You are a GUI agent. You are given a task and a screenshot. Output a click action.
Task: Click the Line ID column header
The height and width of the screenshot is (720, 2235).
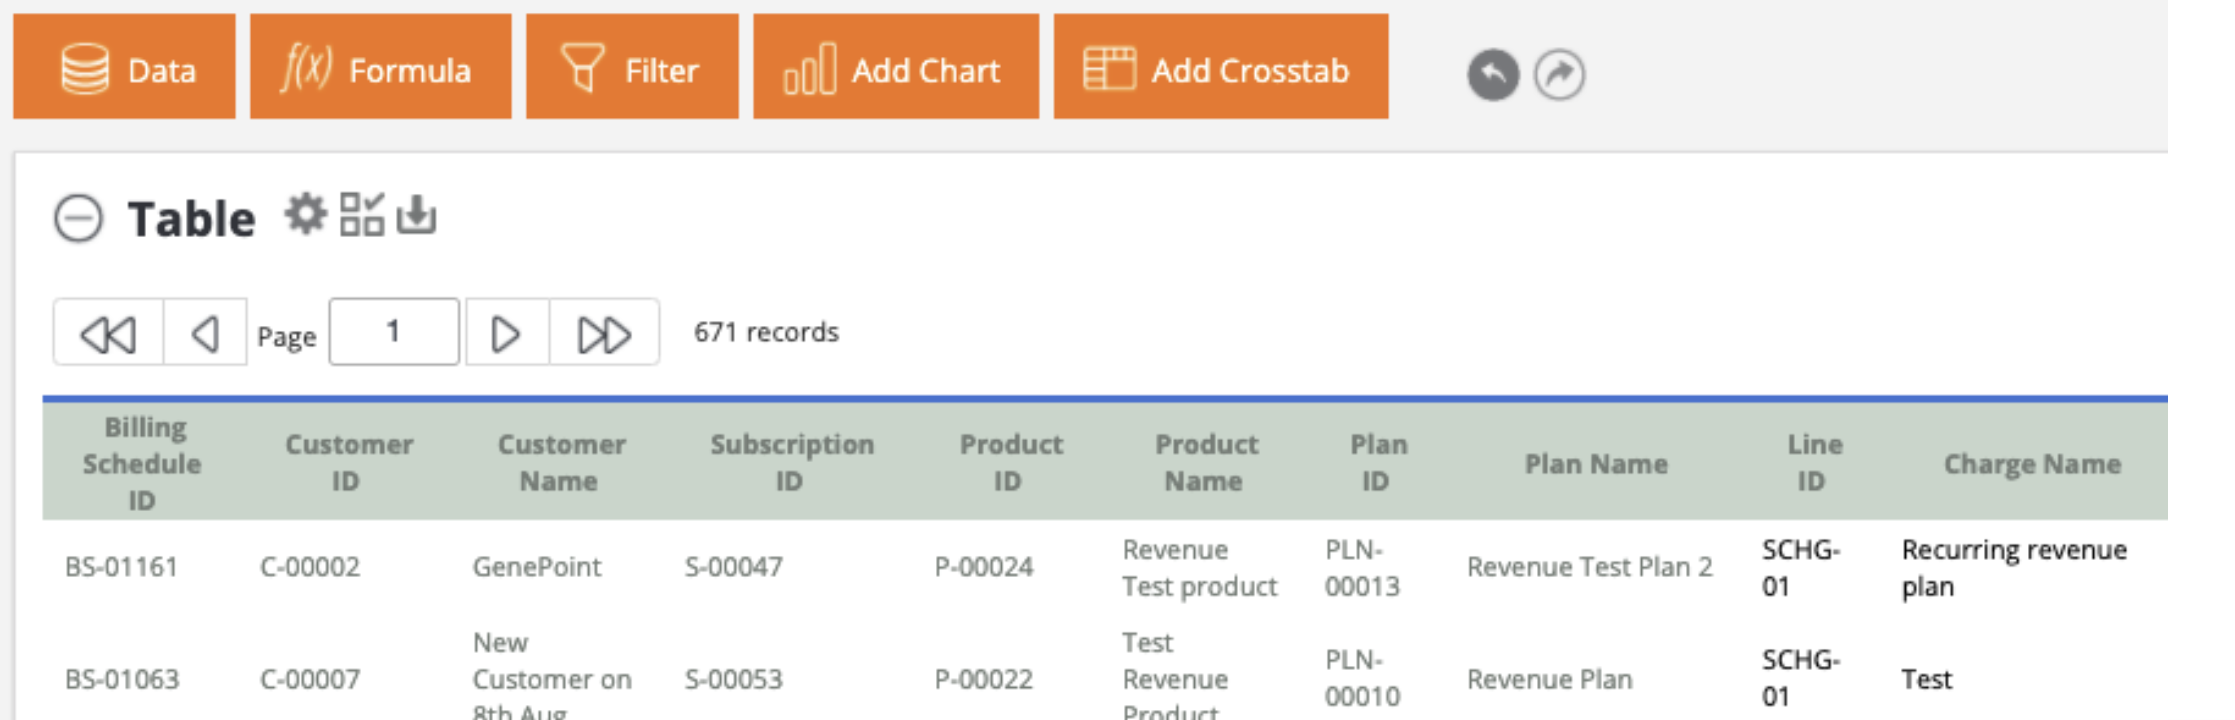[x=1814, y=463]
